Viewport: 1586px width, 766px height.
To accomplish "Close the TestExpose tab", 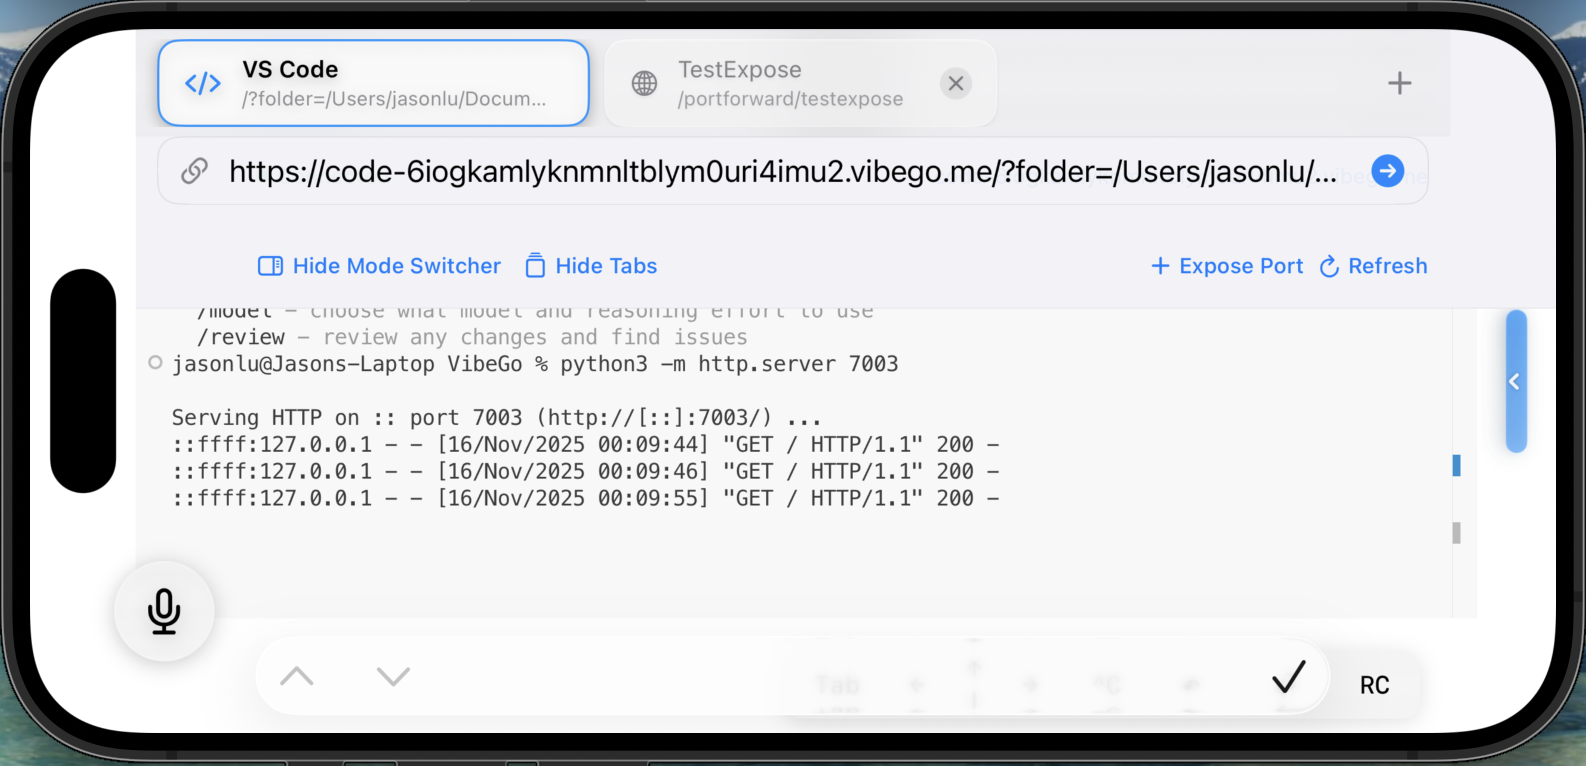I will pyautogui.click(x=955, y=84).
